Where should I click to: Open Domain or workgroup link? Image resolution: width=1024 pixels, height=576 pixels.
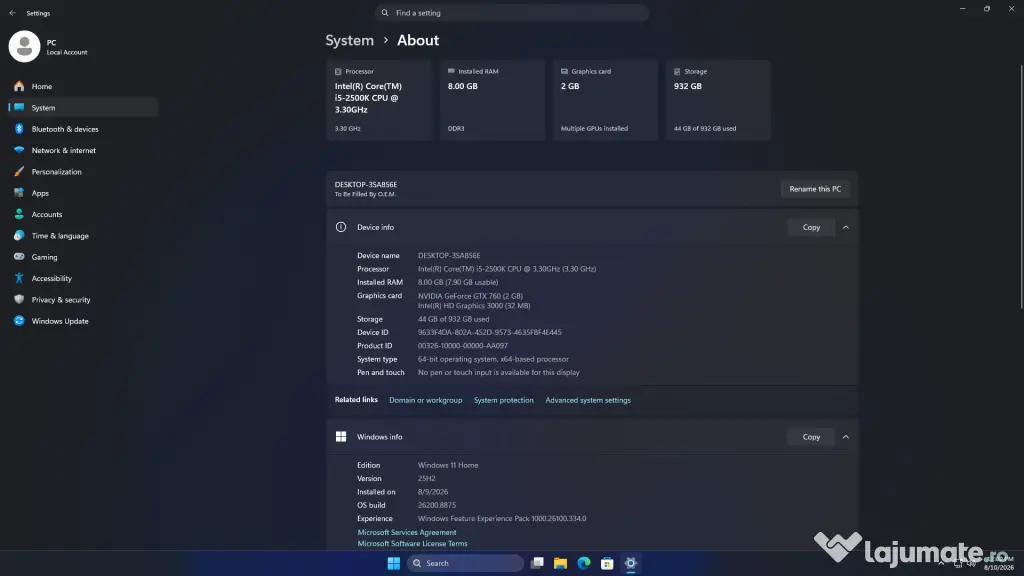coord(425,400)
